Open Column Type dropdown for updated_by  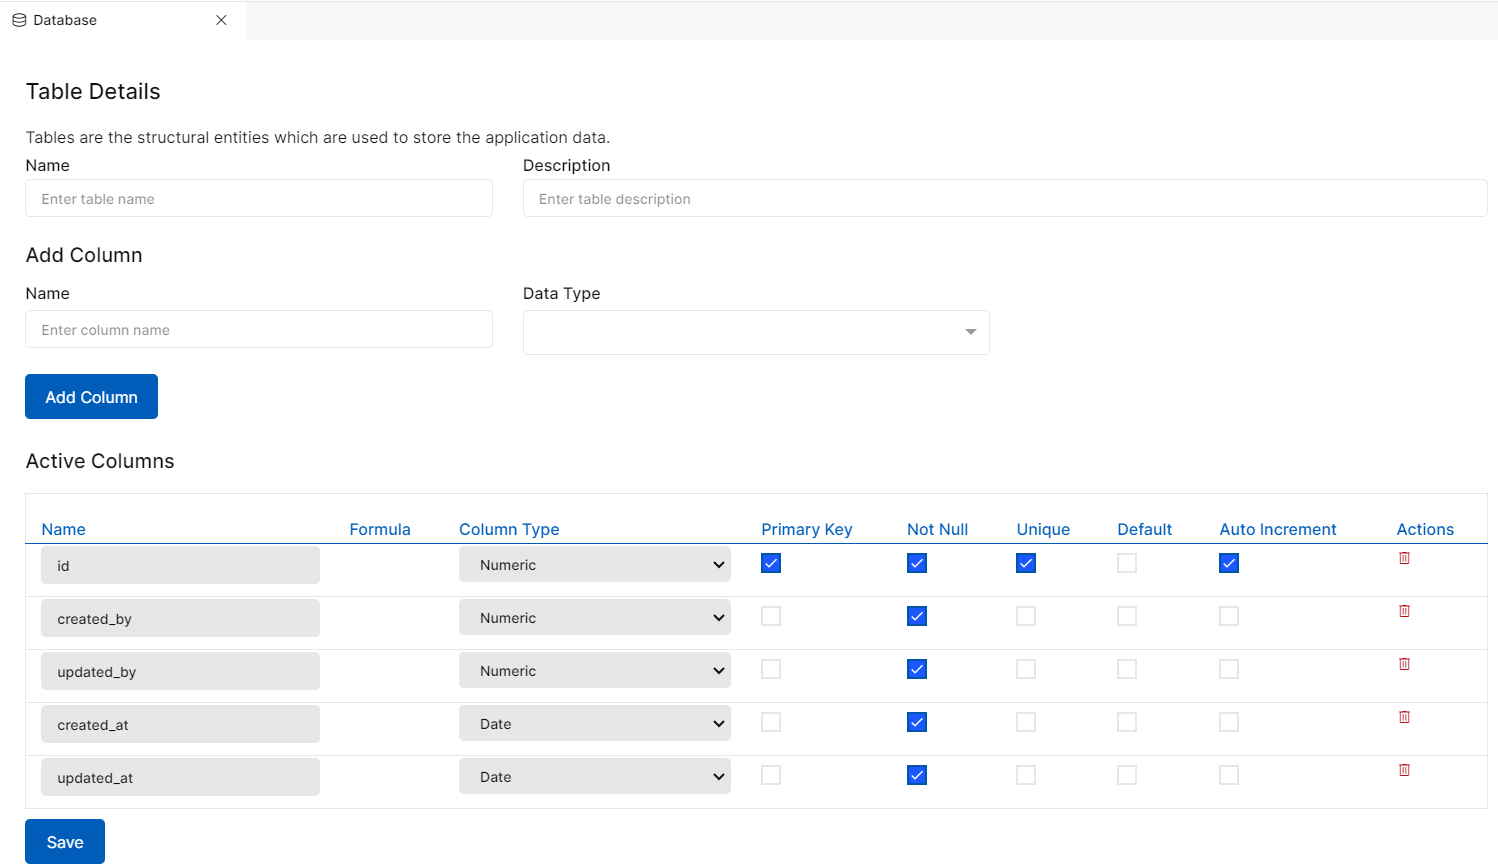pyautogui.click(x=595, y=670)
